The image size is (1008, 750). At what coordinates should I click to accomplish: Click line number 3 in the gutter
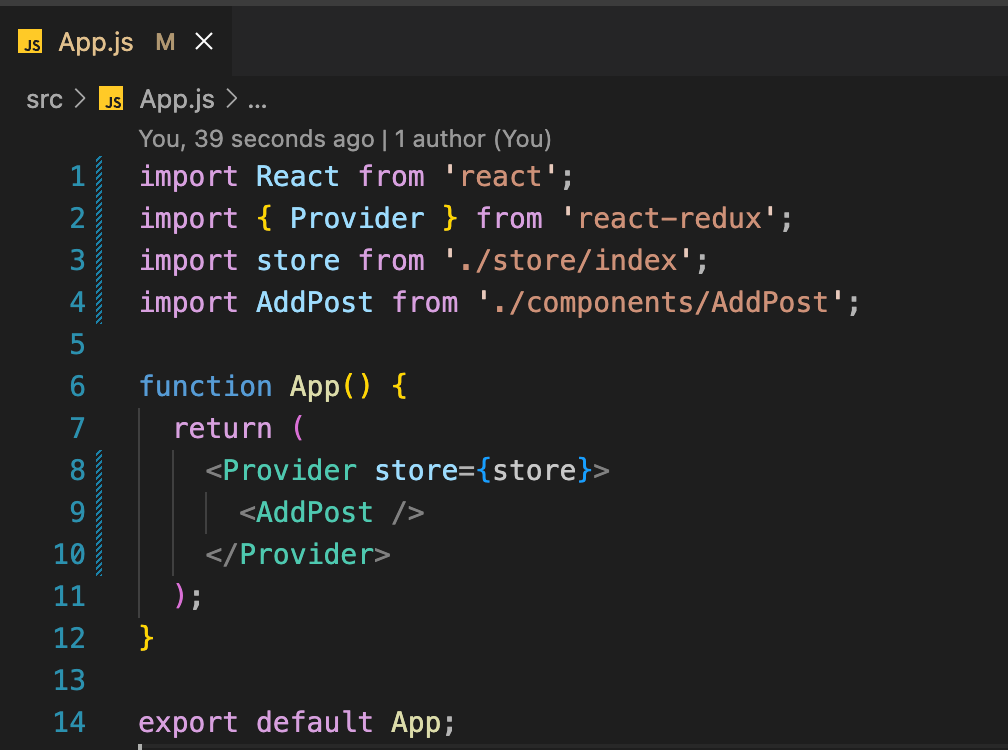[78, 260]
